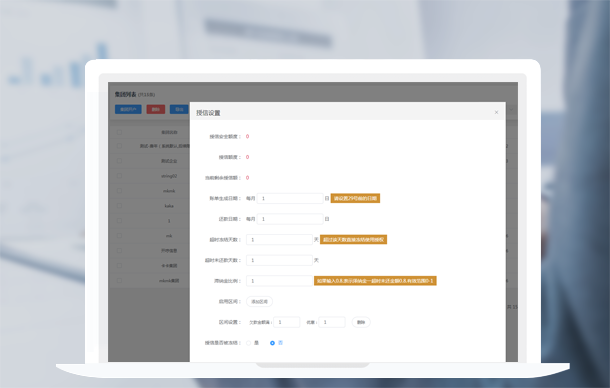The height and width of the screenshot is (388, 610).
Task: Click the 还款日期 day input field
Action: (x=290, y=219)
